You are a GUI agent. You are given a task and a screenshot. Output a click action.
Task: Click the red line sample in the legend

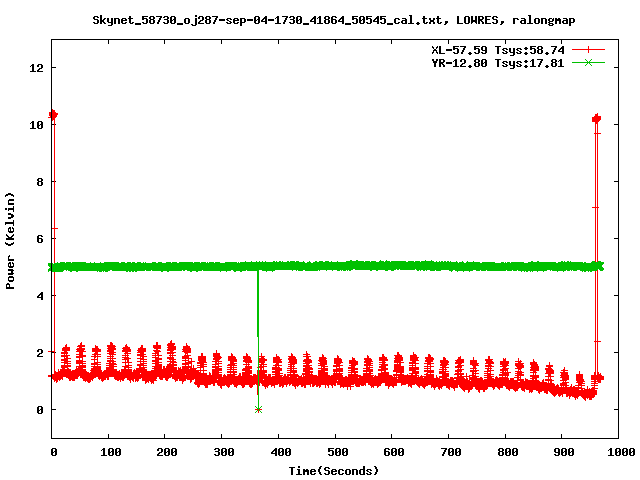click(x=588, y=50)
